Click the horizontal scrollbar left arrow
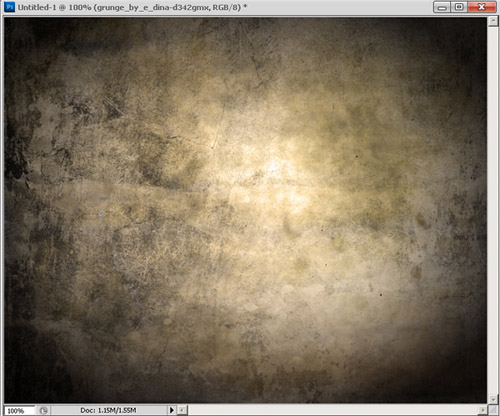 pos(182,410)
